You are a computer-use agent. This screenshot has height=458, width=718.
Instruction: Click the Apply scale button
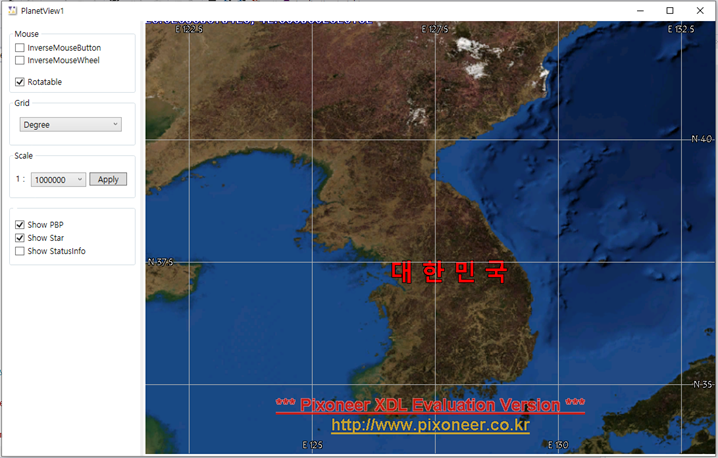[108, 180]
